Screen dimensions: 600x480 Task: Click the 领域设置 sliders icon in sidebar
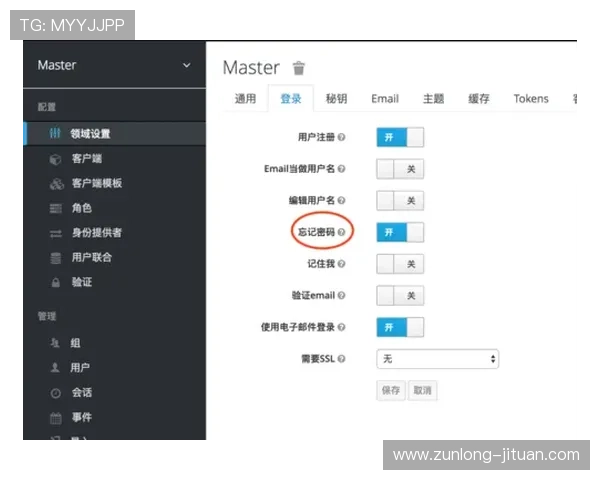coord(55,133)
